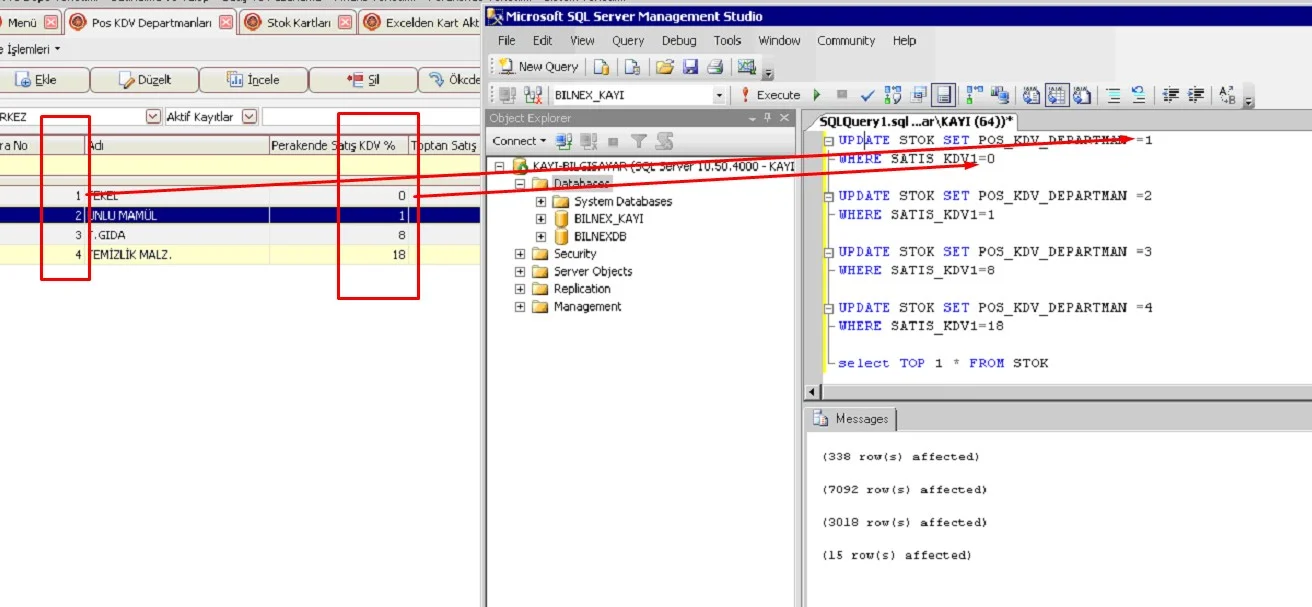
Task: Click the Perakende Satış KDV % column header
Action: tap(339, 146)
